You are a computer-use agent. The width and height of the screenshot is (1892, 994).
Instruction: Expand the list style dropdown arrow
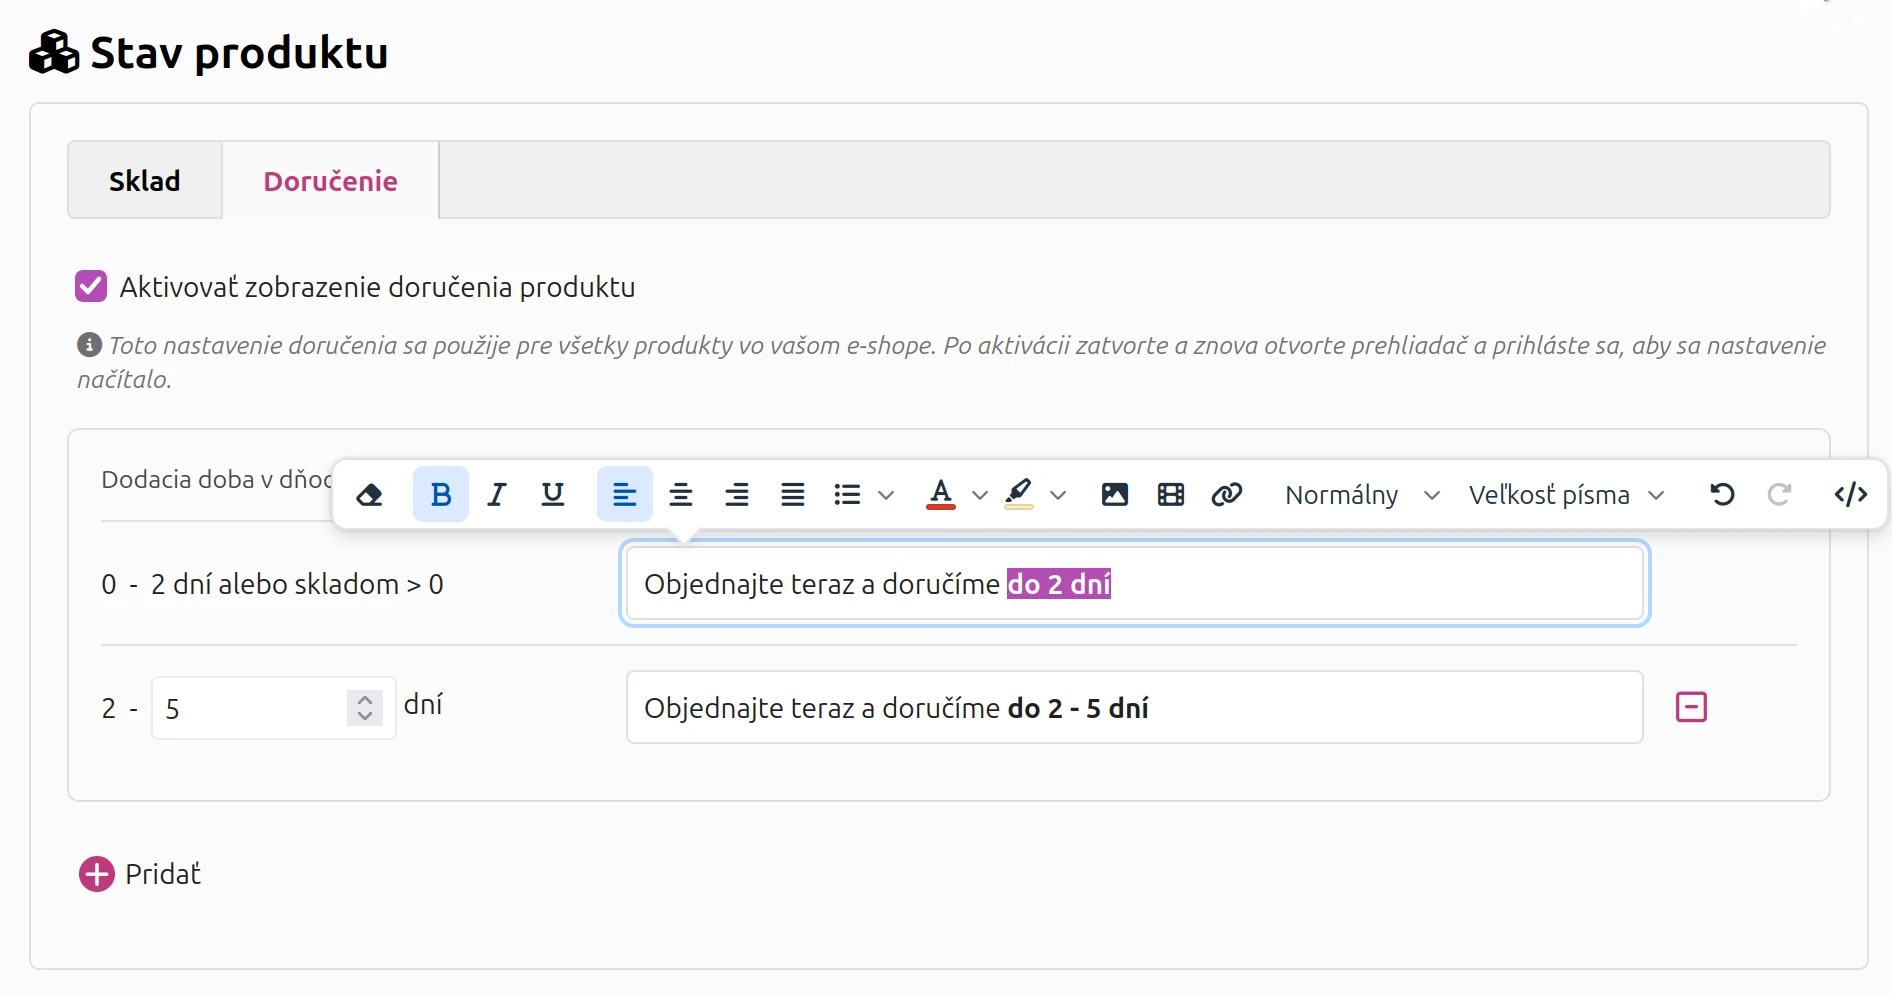886,495
